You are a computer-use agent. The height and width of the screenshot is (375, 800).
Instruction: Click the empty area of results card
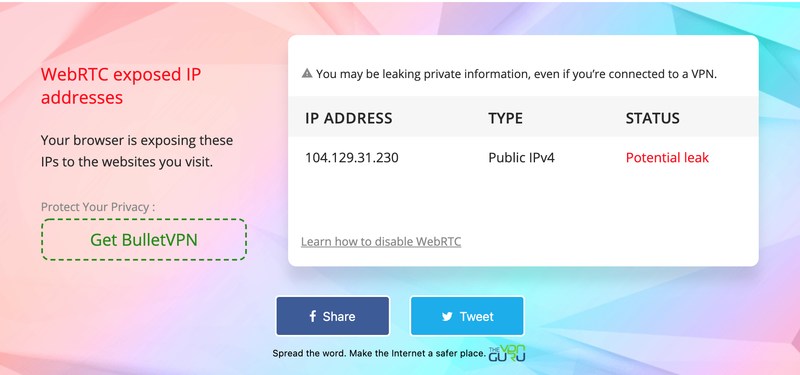click(523, 202)
